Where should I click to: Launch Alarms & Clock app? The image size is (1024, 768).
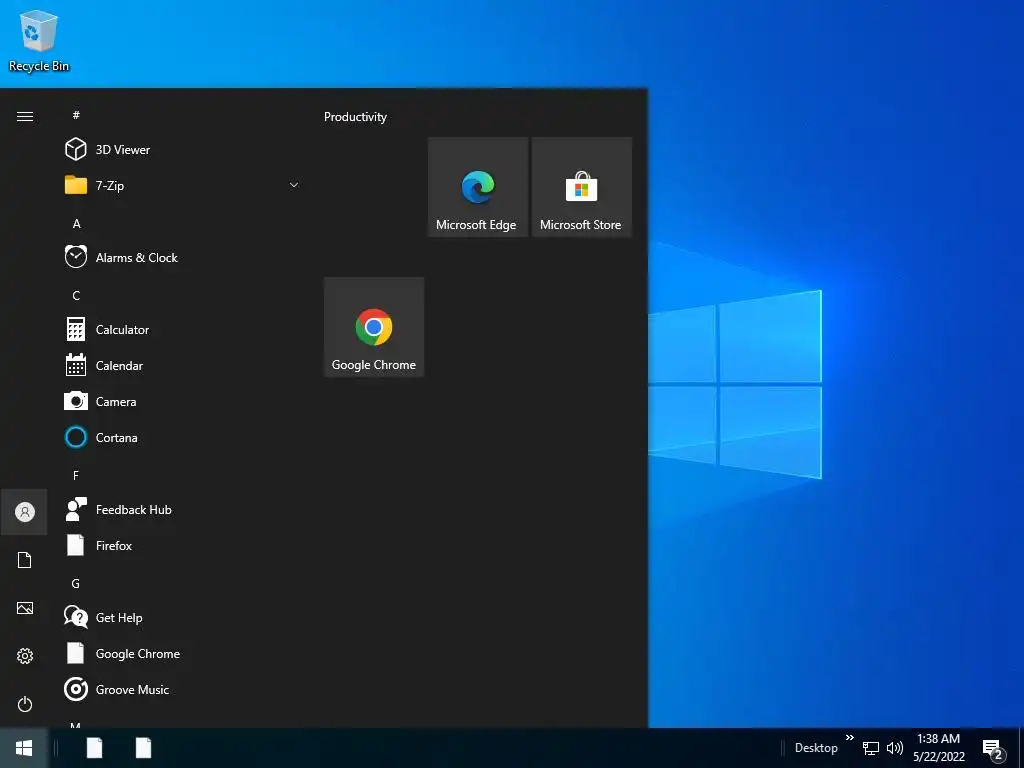coord(183,257)
